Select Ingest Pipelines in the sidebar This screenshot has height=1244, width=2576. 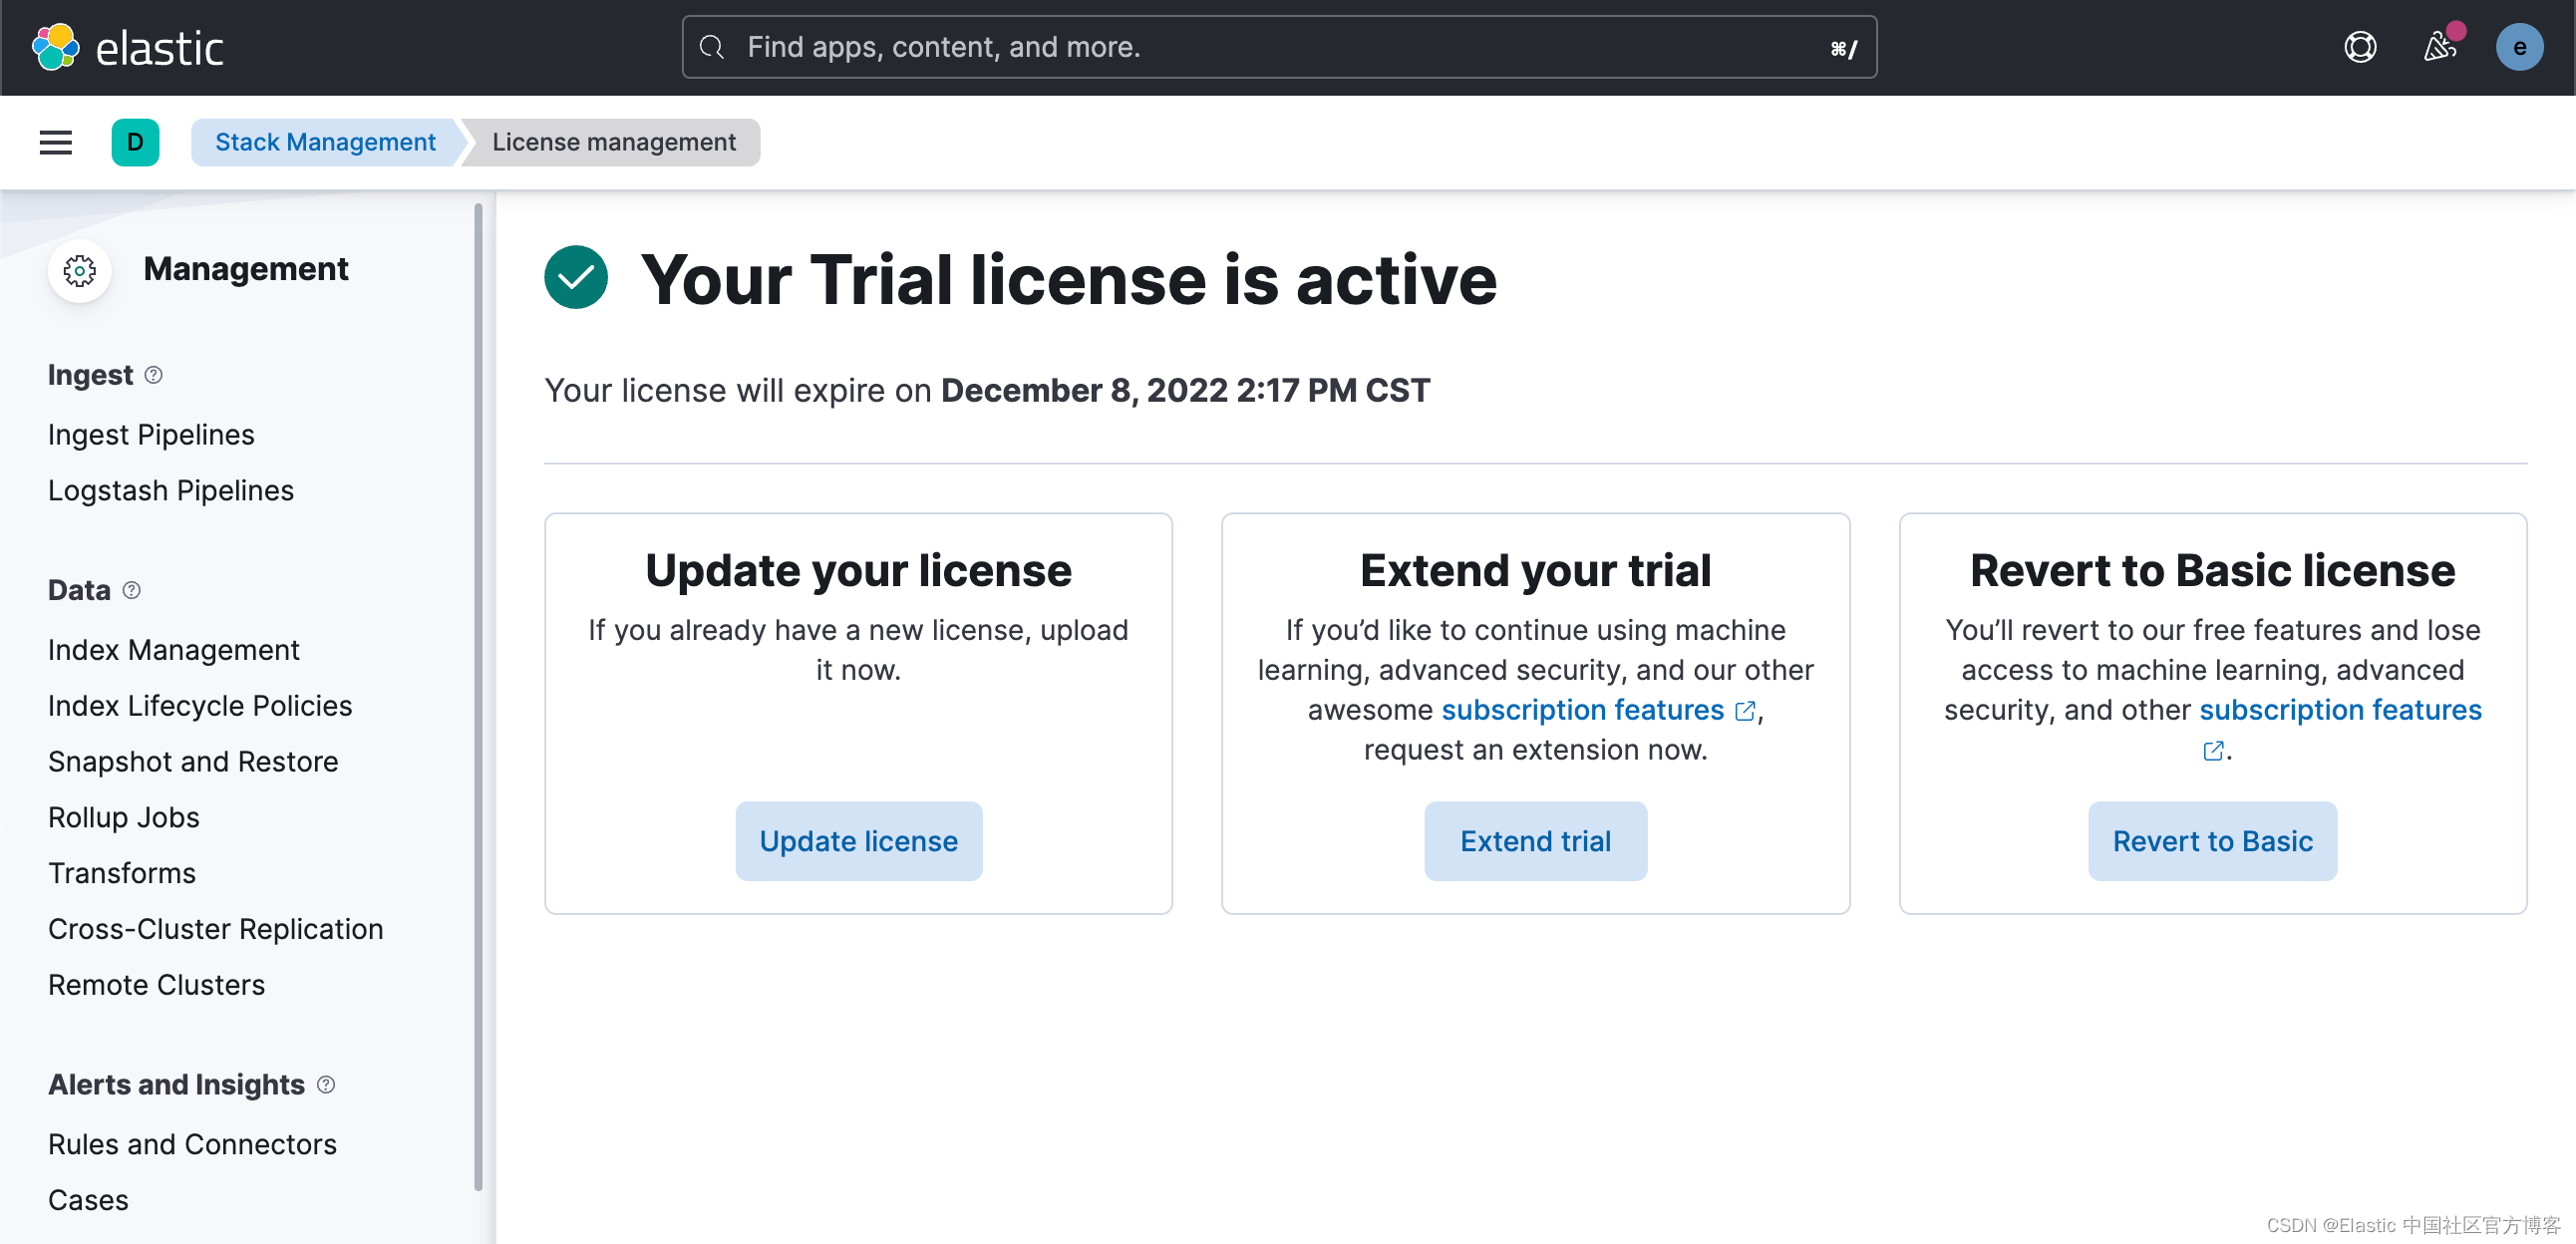pos(151,435)
